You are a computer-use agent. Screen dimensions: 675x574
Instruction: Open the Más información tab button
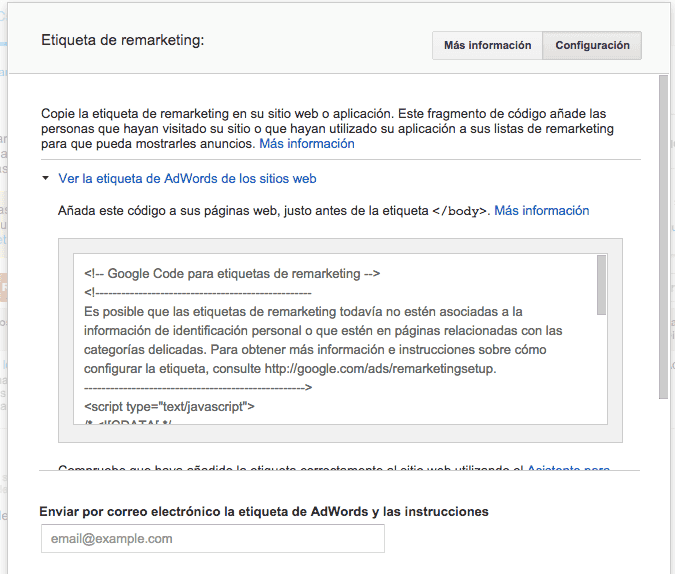[487, 45]
